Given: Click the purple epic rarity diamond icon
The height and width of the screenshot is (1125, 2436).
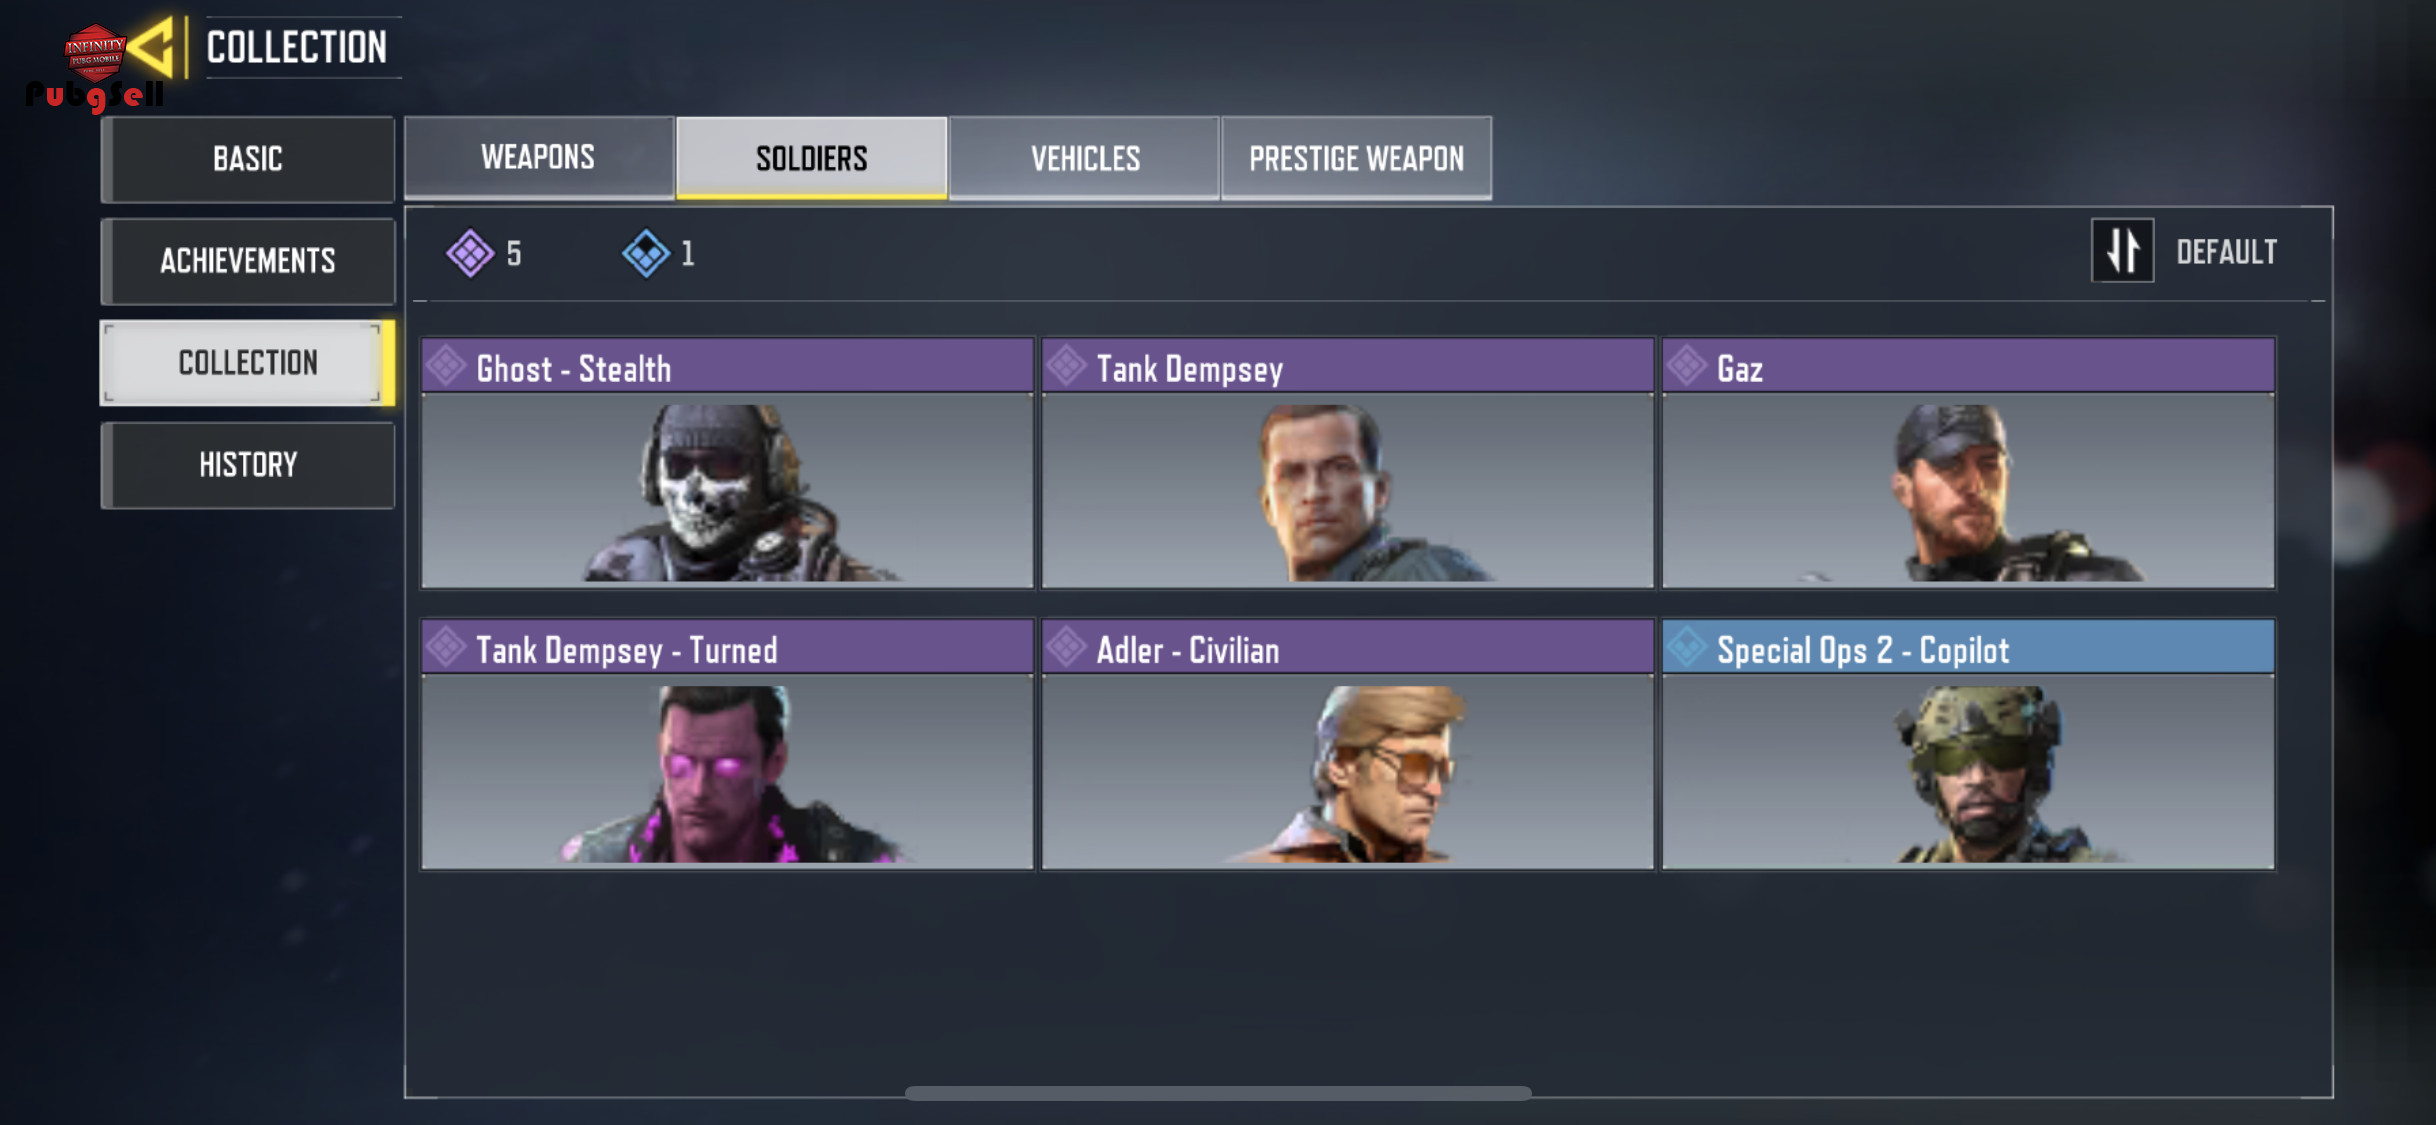Looking at the screenshot, I should coord(470,253).
